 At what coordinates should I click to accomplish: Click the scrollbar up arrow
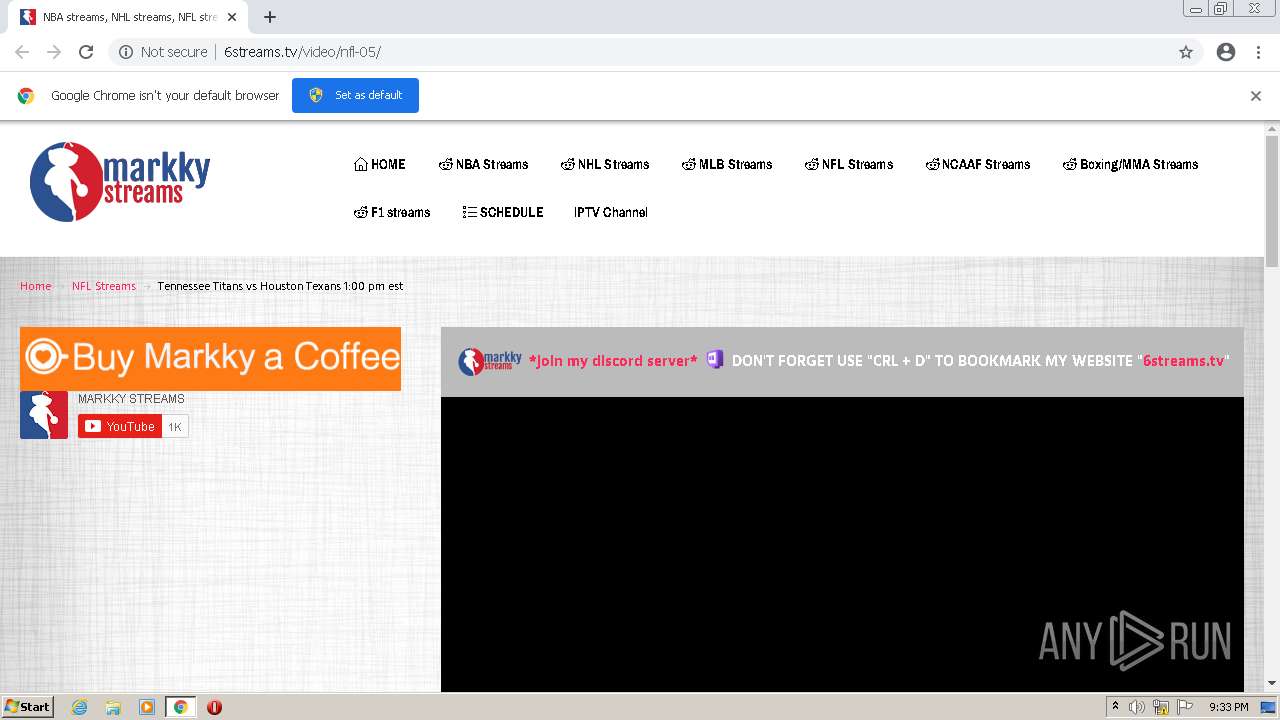pos(1272,128)
